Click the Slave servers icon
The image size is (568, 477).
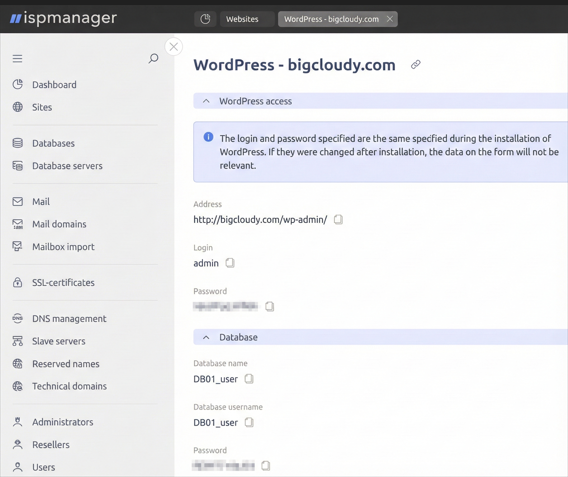click(x=17, y=341)
